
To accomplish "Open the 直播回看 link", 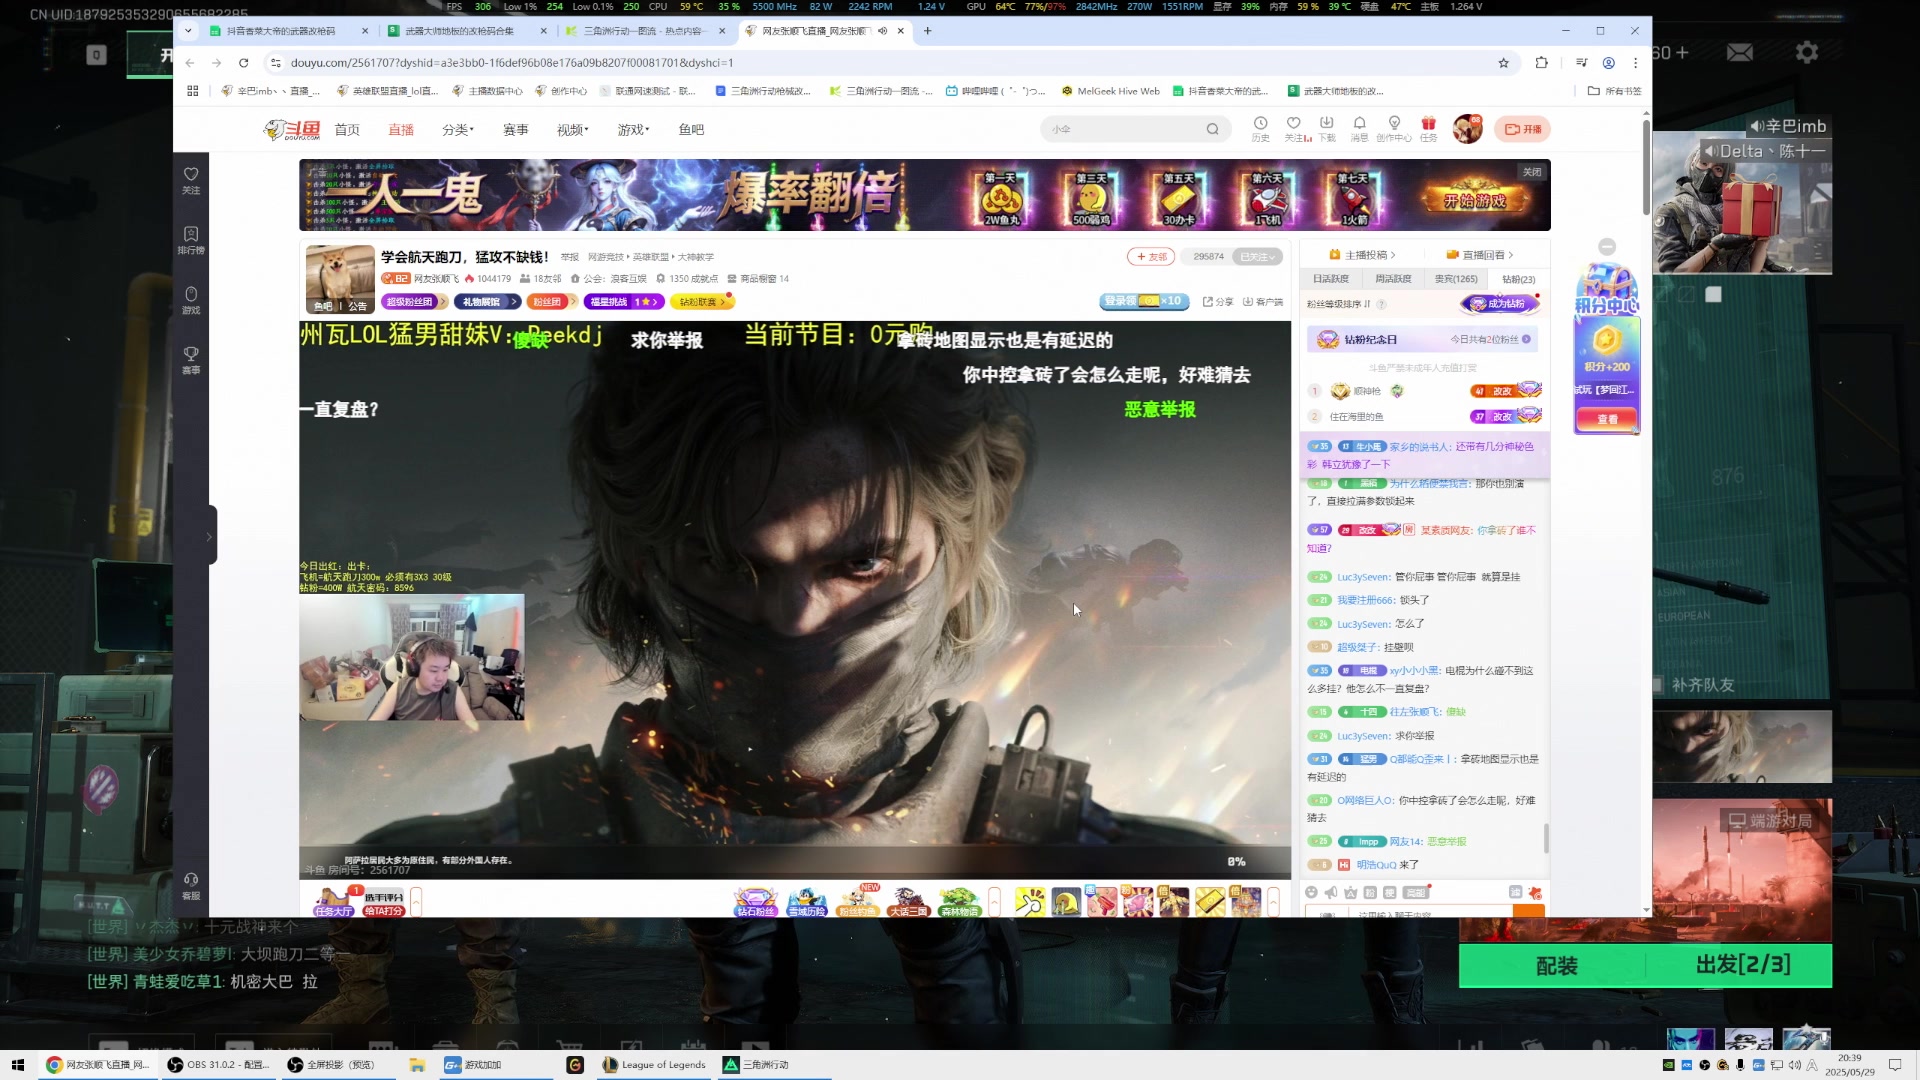I will pos(1480,255).
